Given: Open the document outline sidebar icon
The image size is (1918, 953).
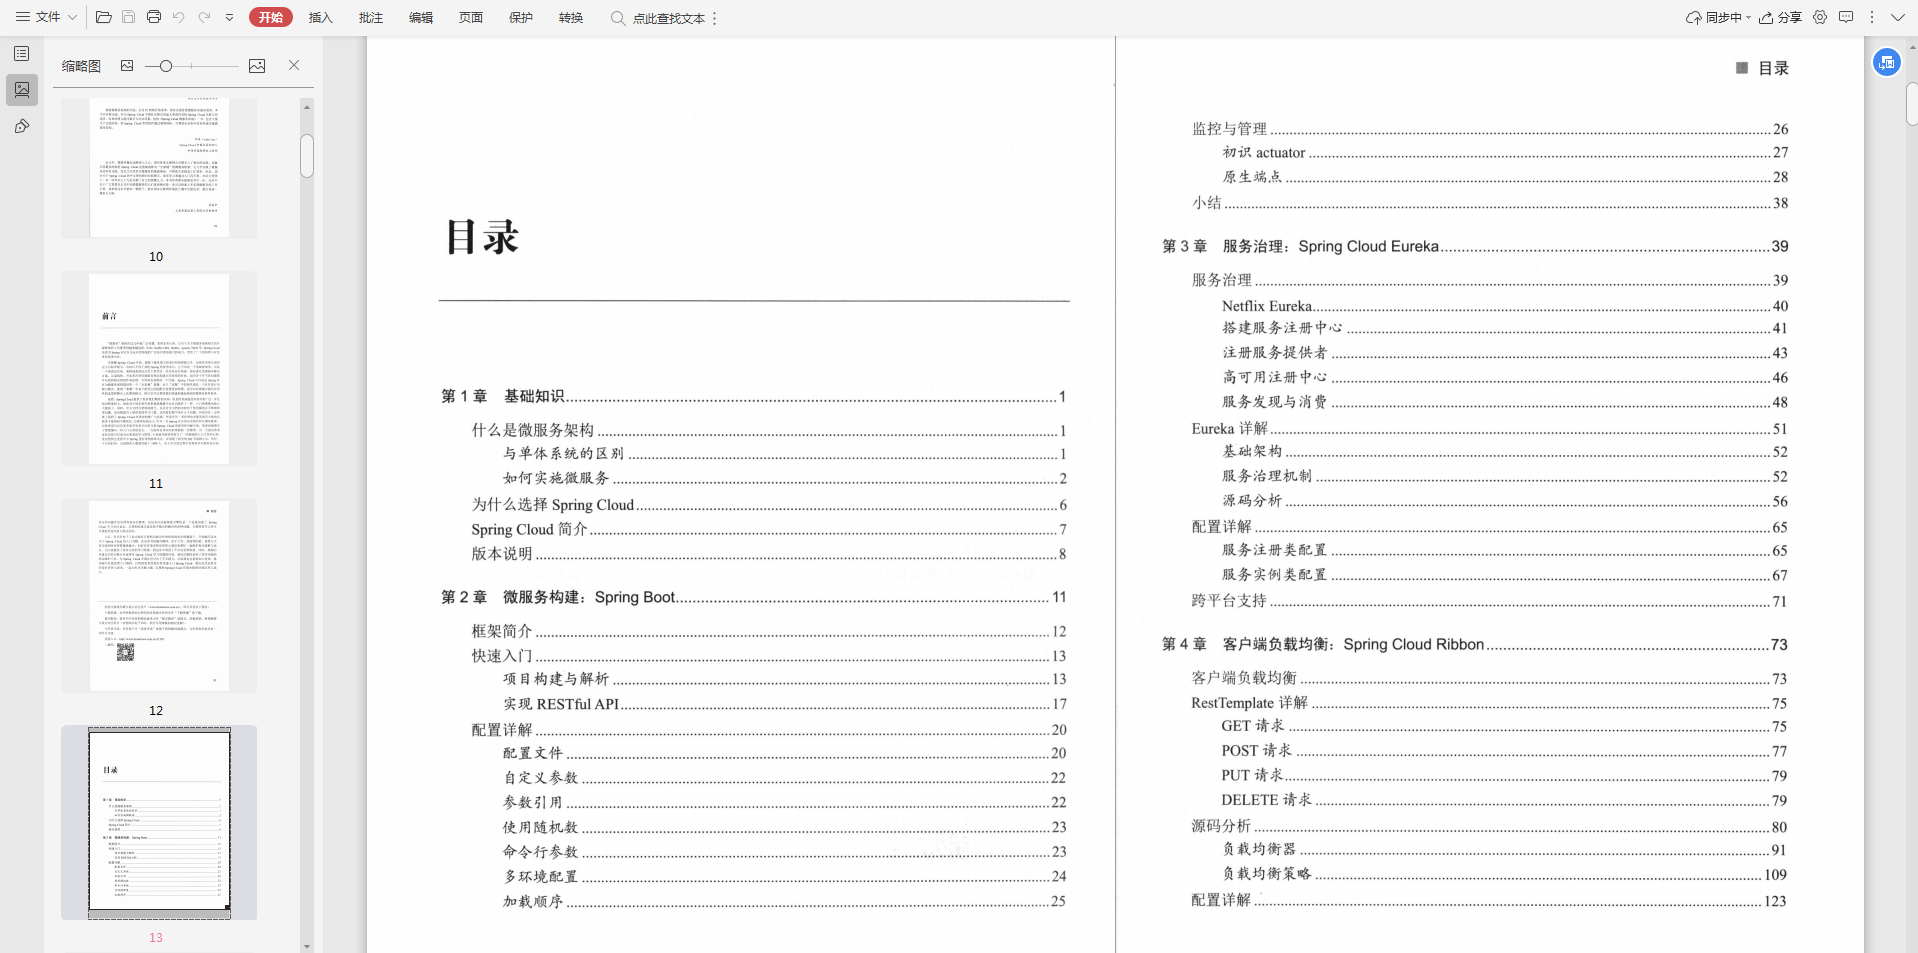Looking at the screenshot, I should [x=22, y=53].
